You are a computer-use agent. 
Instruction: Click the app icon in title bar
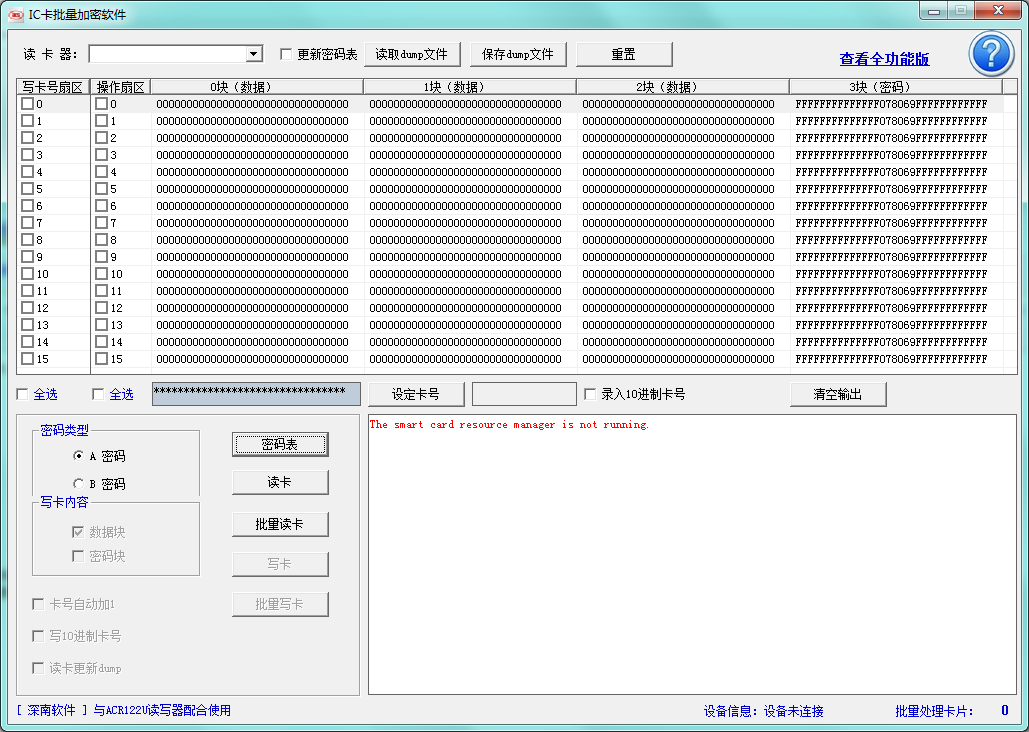coord(15,14)
